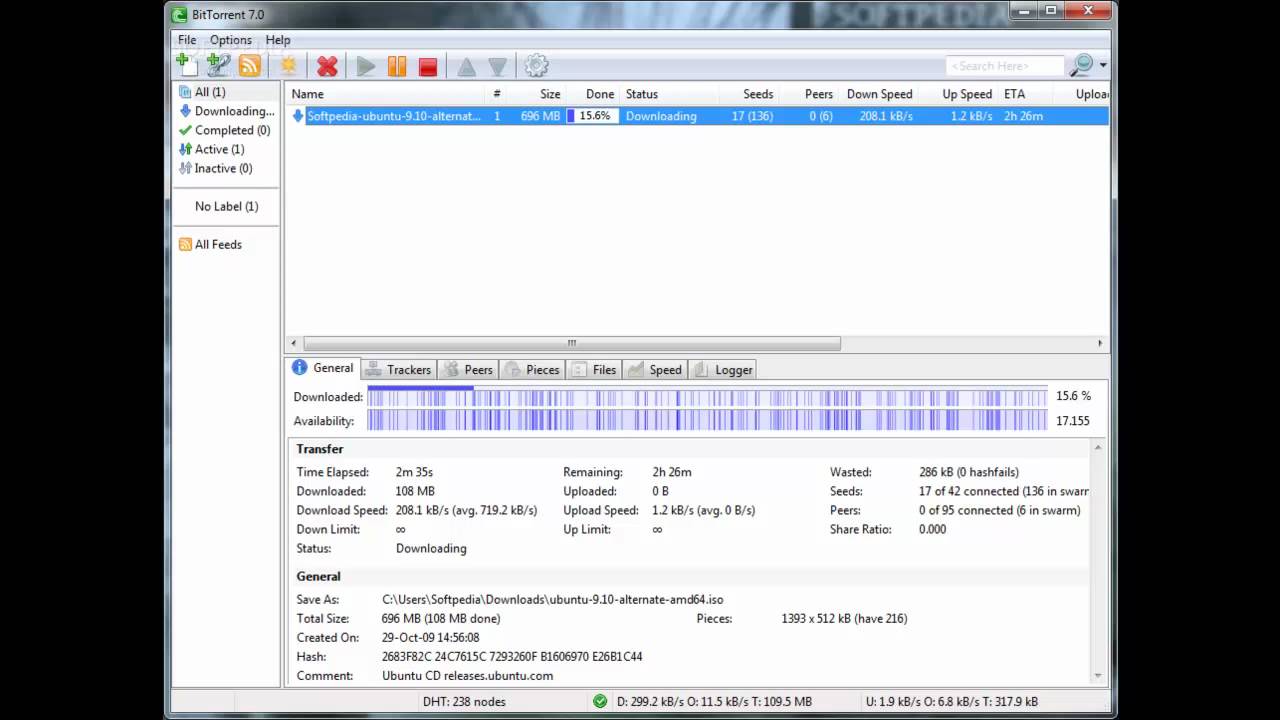
Task: Click the red Remove torrent icon
Action: click(327, 66)
